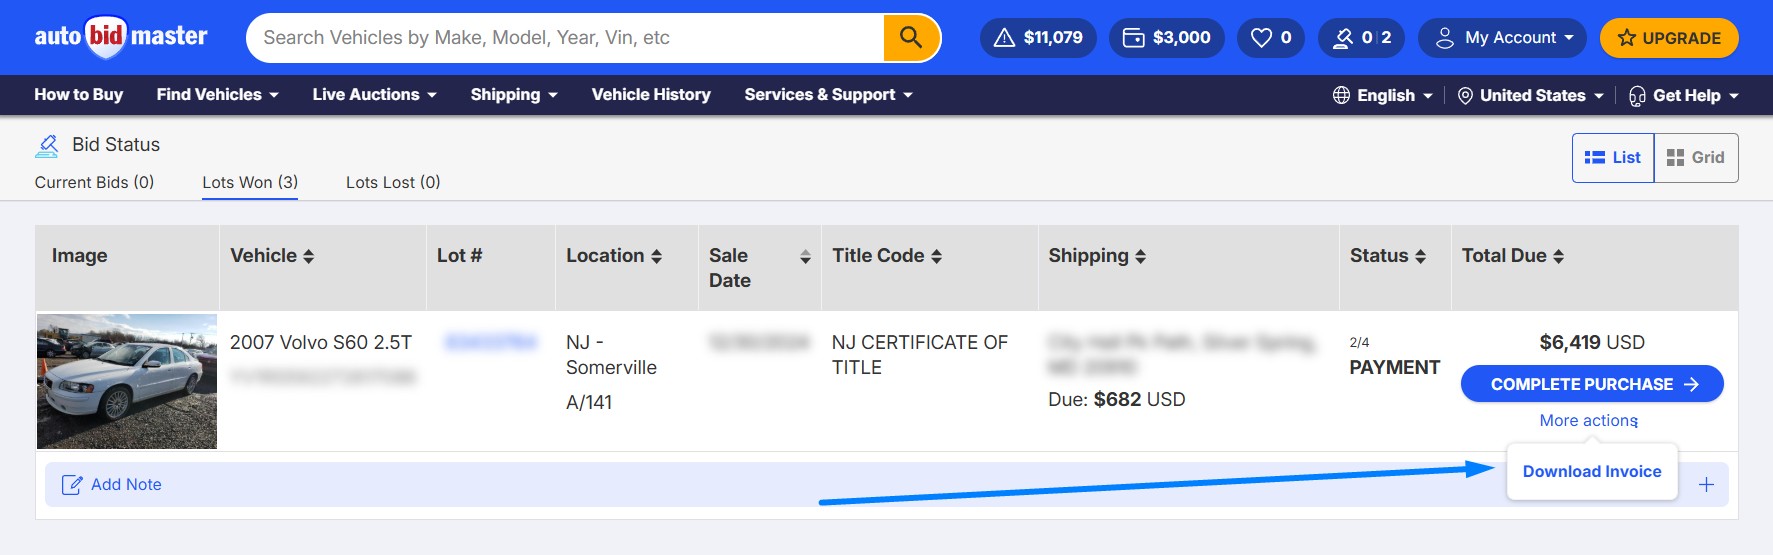Click the search vehicles input field

tap(565, 38)
